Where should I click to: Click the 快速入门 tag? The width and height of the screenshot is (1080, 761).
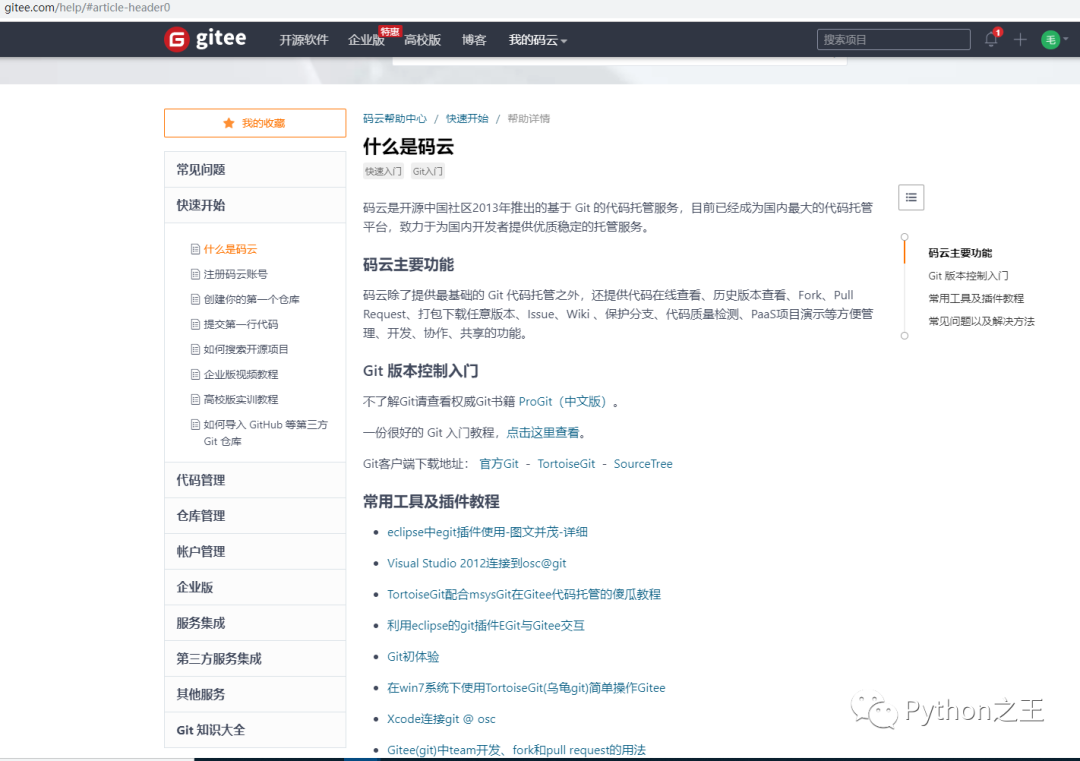pyautogui.click(x=383, y=171)
